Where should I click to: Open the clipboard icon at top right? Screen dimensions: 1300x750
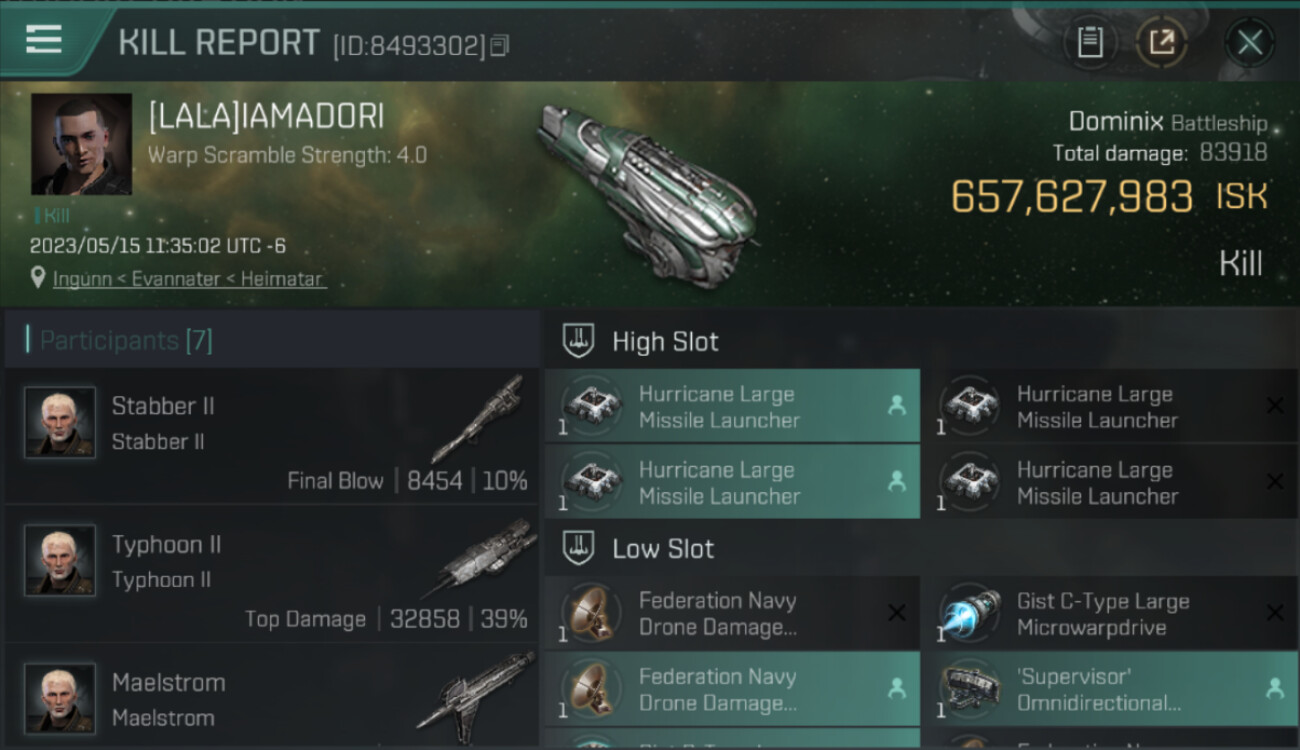click(x=1090, y=42)
